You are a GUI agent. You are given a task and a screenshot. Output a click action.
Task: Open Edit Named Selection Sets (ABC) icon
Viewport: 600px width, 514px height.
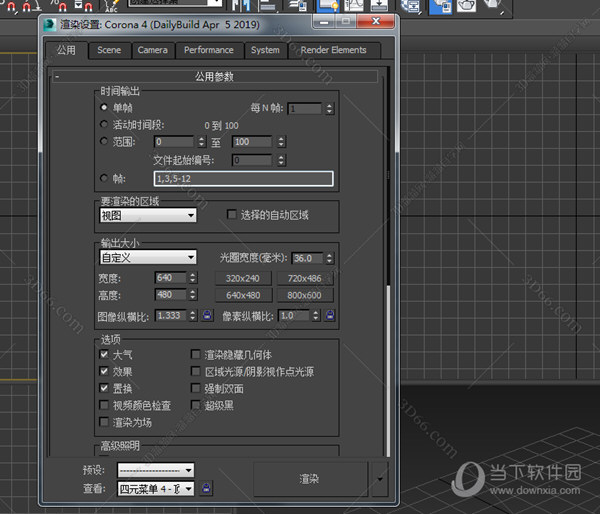click(111, 6)
